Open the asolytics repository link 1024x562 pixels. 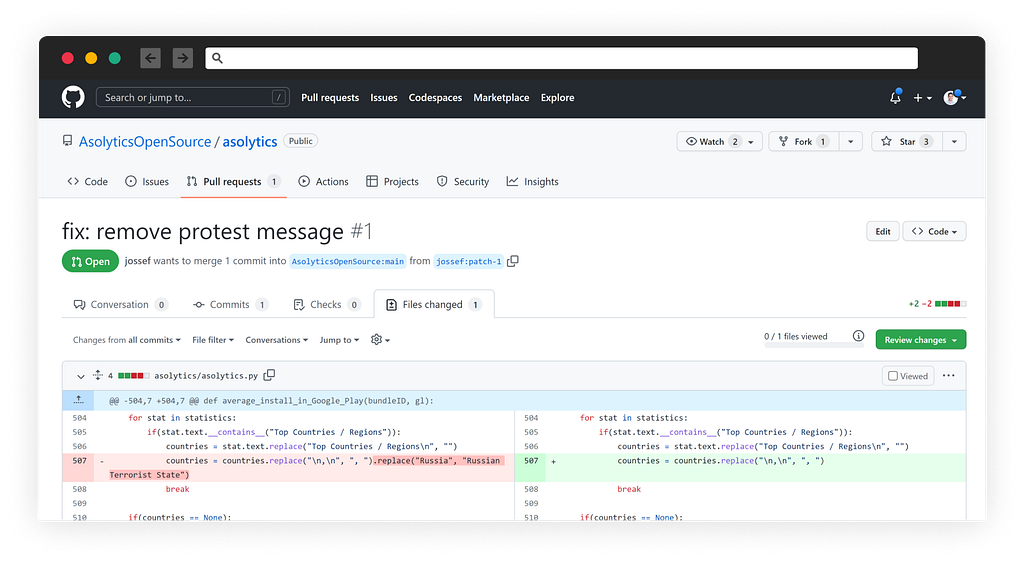249,142
